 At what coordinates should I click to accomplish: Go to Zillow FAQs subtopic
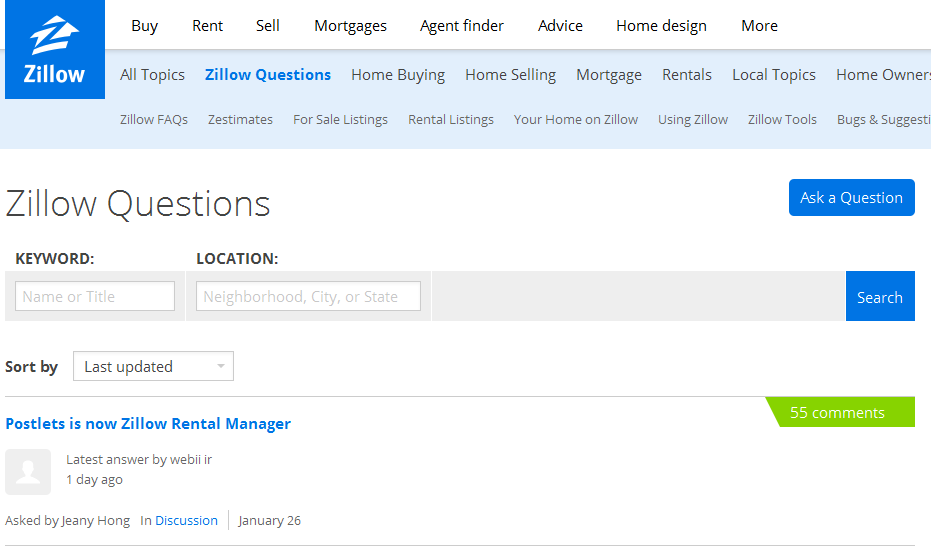(154, 120)
